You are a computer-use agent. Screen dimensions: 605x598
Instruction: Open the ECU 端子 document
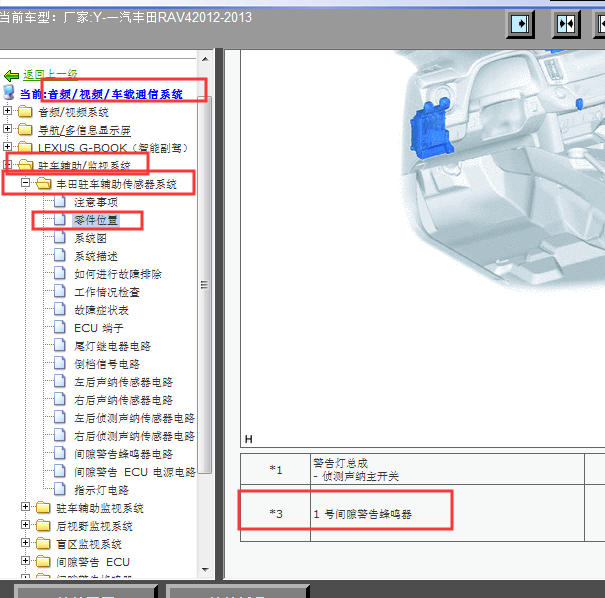point(99,328)
